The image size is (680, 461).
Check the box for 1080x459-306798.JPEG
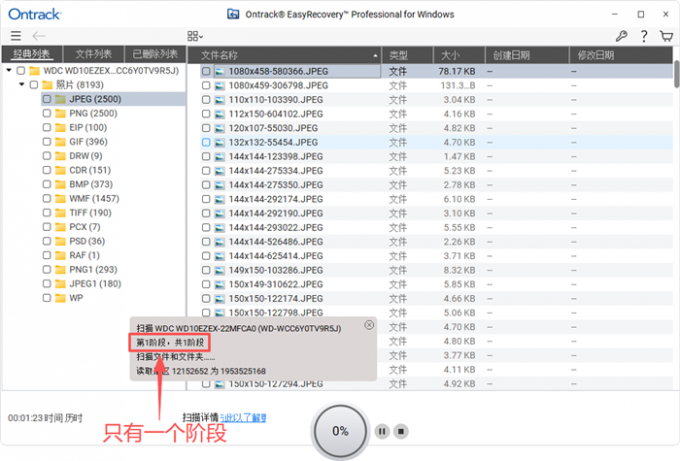click(206, 85)
